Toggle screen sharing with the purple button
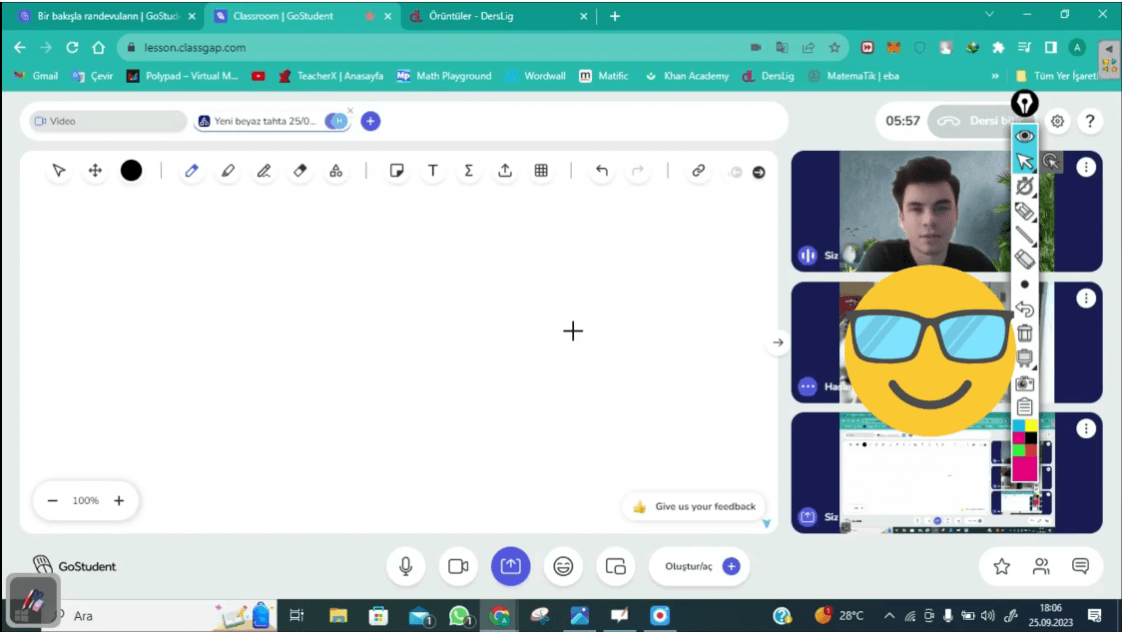The height and width of the screenshot is (632, 1122). [x=510, y=566]
